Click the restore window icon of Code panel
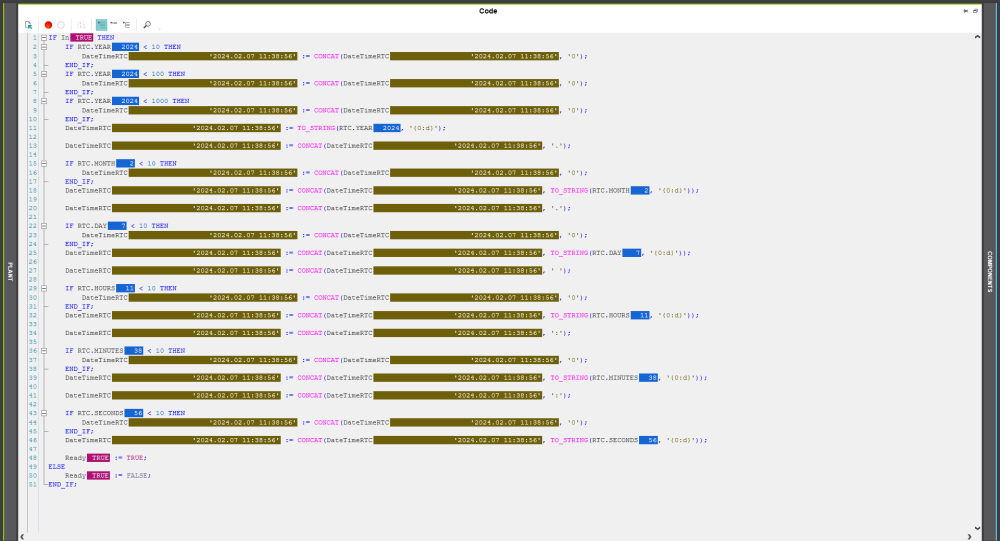The width and height of the screenshot is (1000, 541). point(976,11)
